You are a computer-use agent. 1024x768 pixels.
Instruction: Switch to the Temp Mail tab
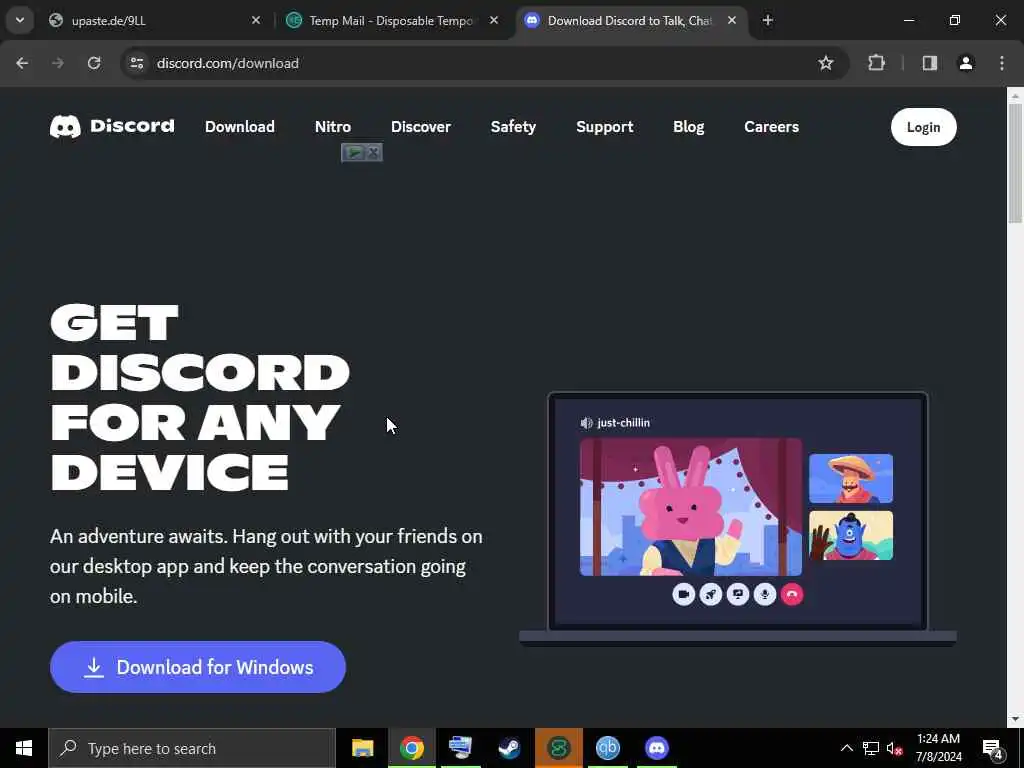point(392,21)
